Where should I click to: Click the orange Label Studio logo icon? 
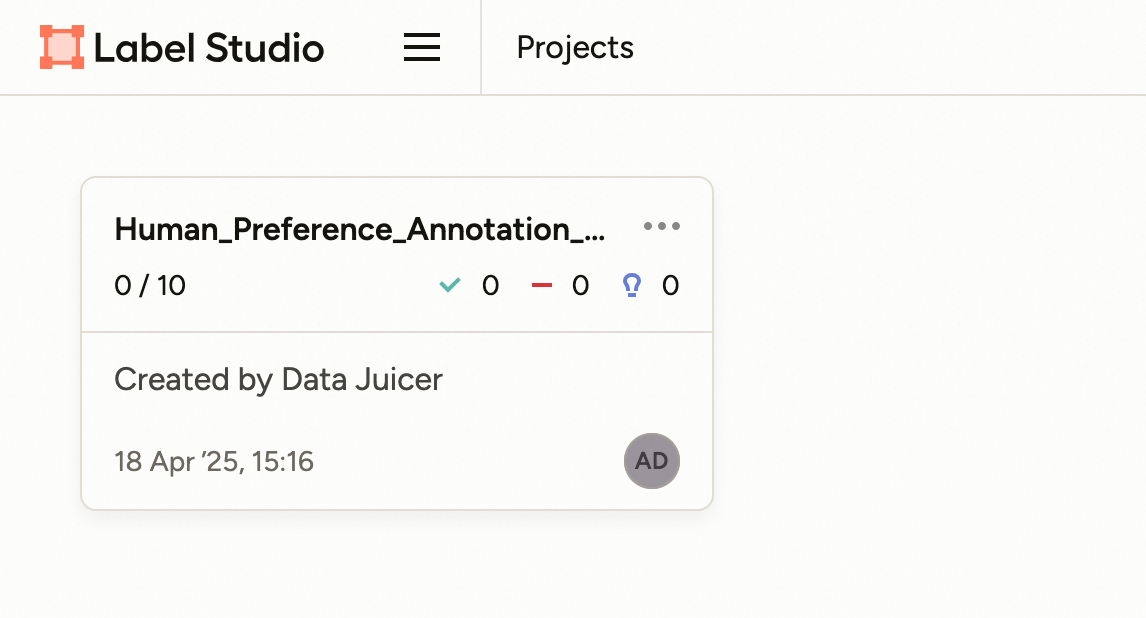point(62,47)
